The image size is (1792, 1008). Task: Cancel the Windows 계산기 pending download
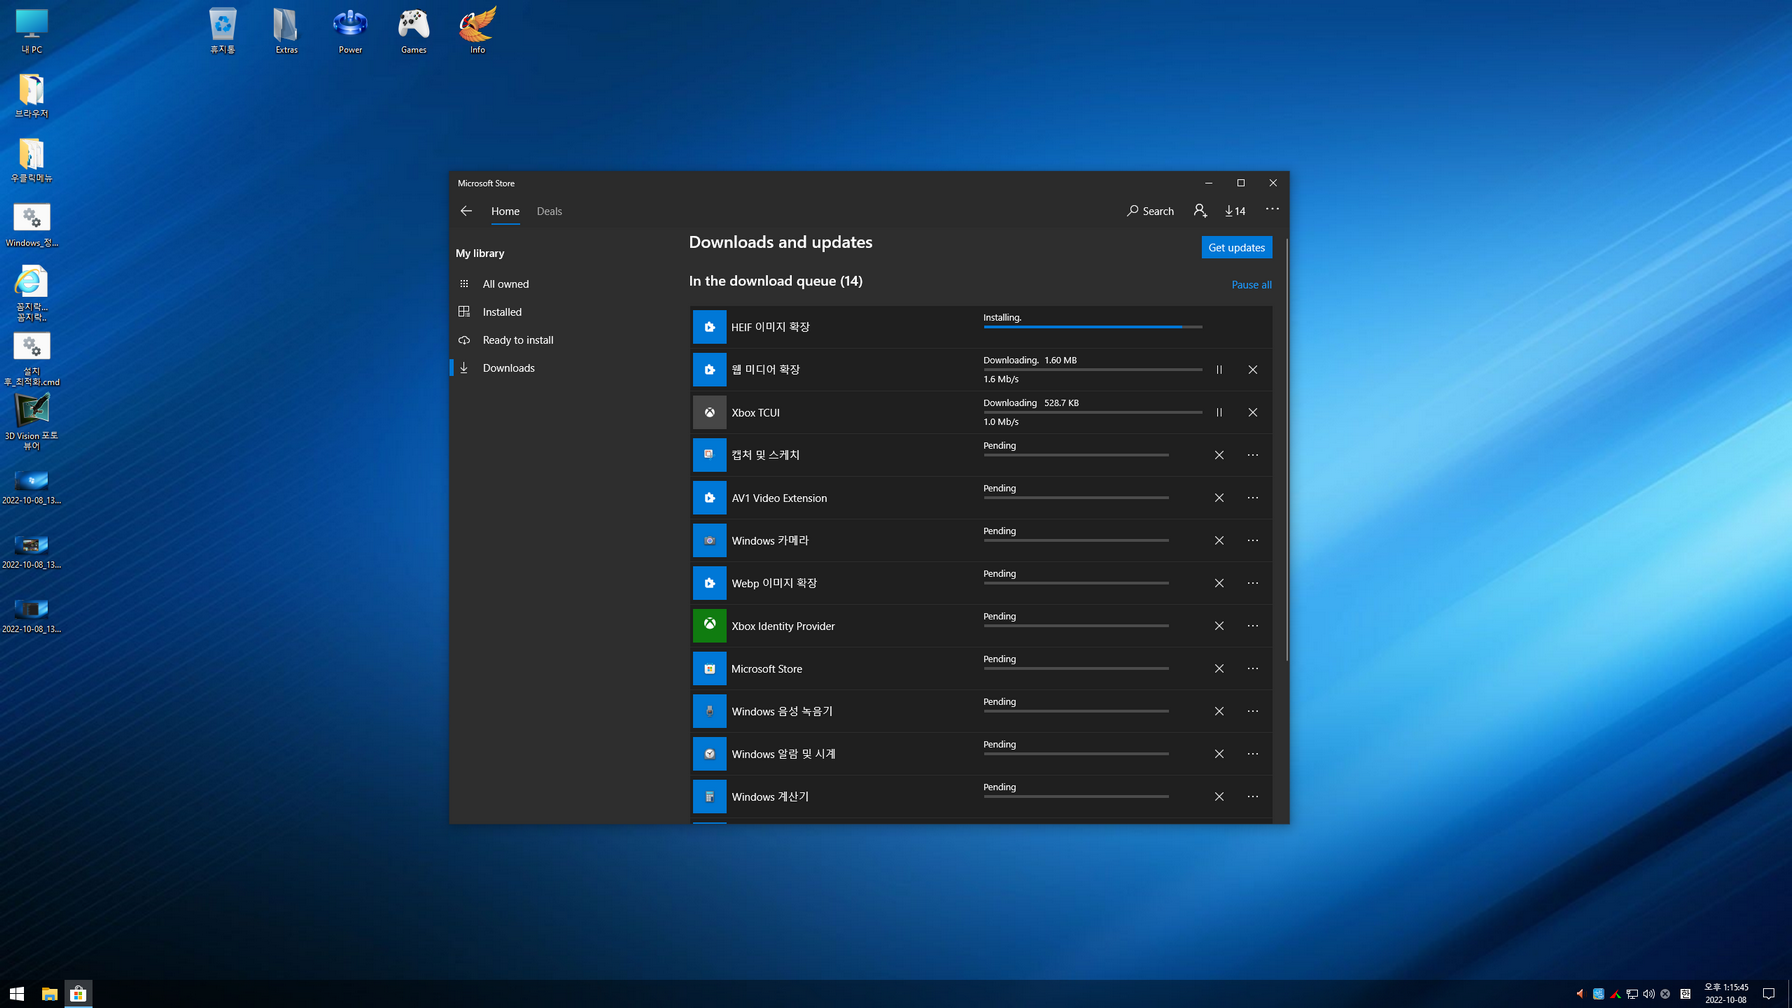click(x=1219, y=797)
